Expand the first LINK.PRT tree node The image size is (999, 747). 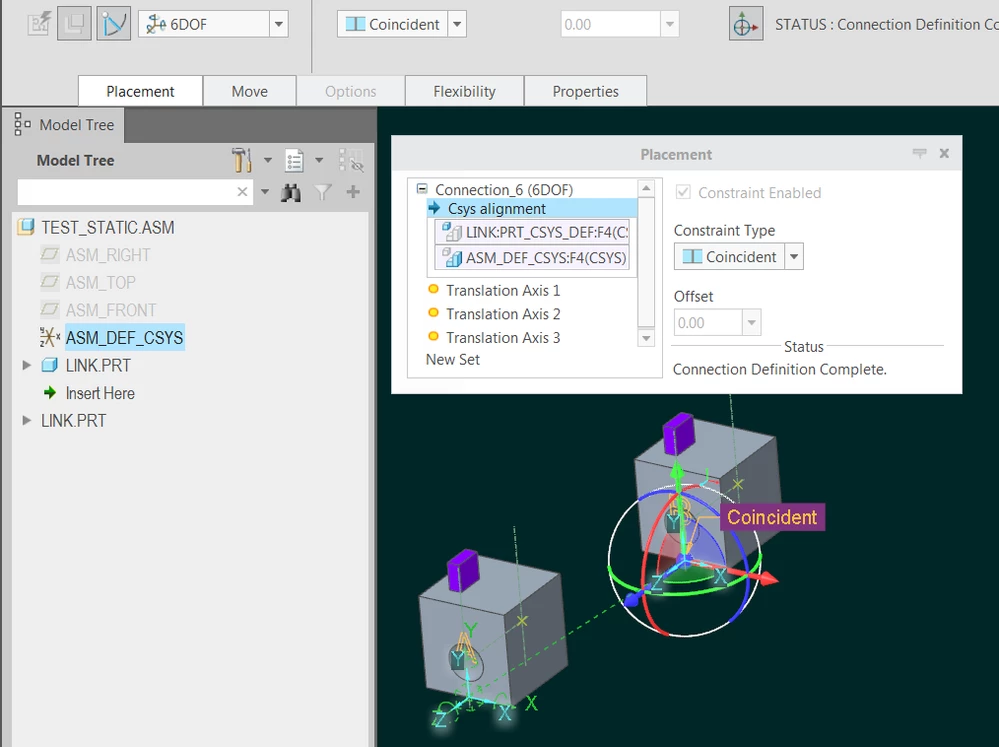click(x=25, y=365)
